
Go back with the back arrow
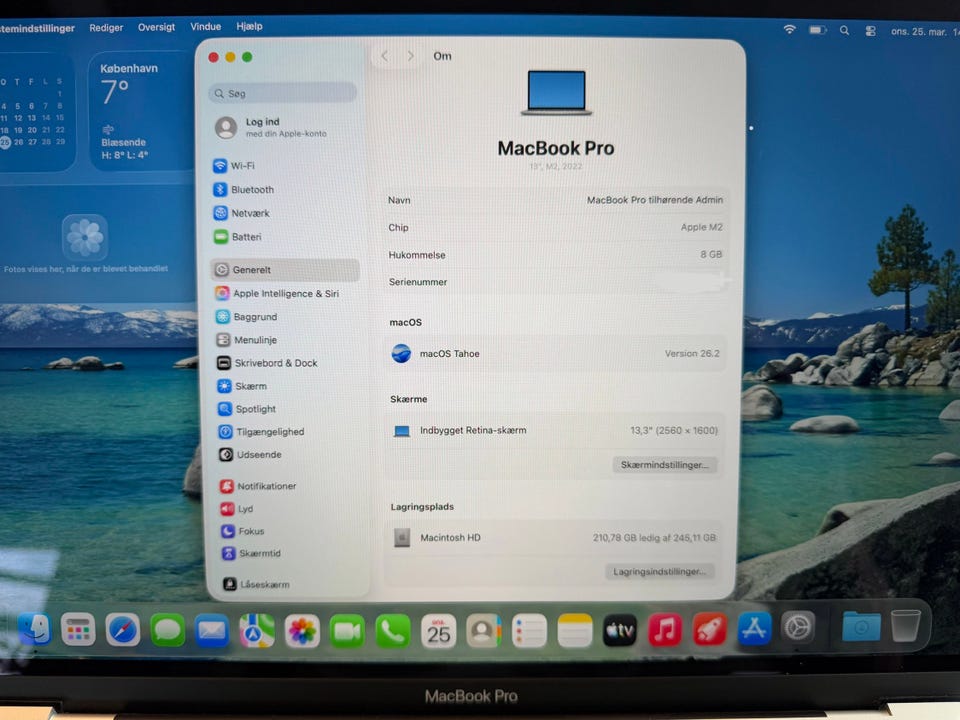coord(384,56)
